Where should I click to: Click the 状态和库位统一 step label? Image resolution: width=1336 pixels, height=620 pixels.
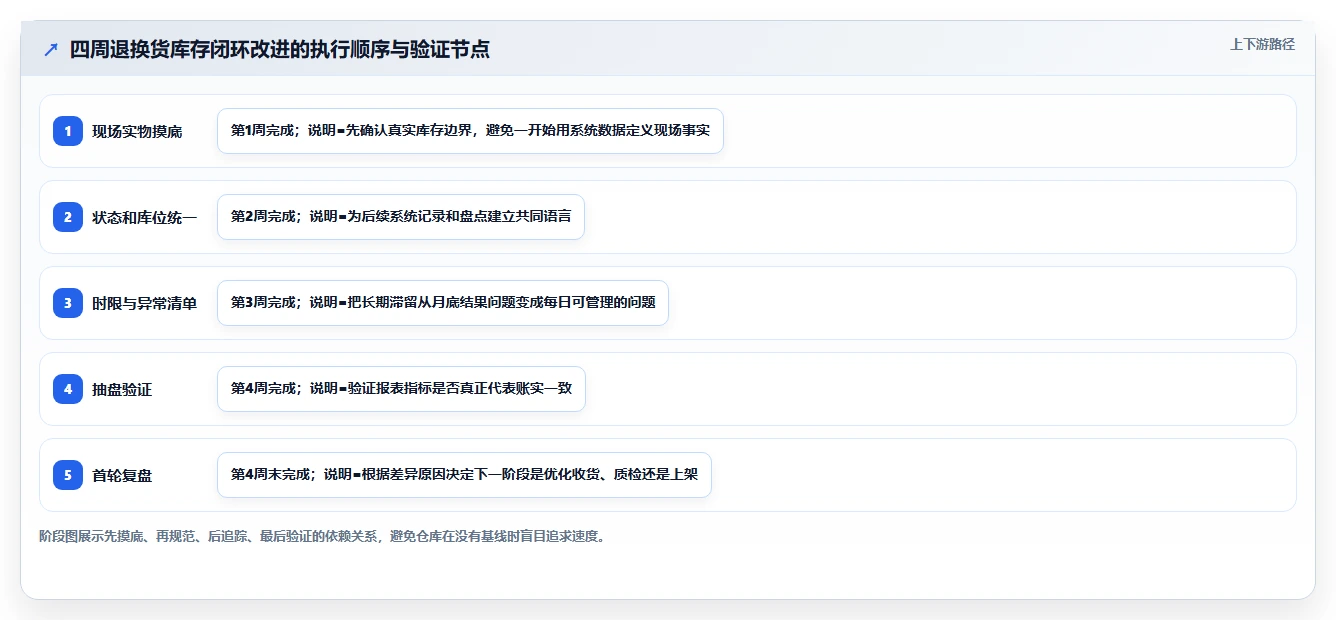click(x=144, y=217)
